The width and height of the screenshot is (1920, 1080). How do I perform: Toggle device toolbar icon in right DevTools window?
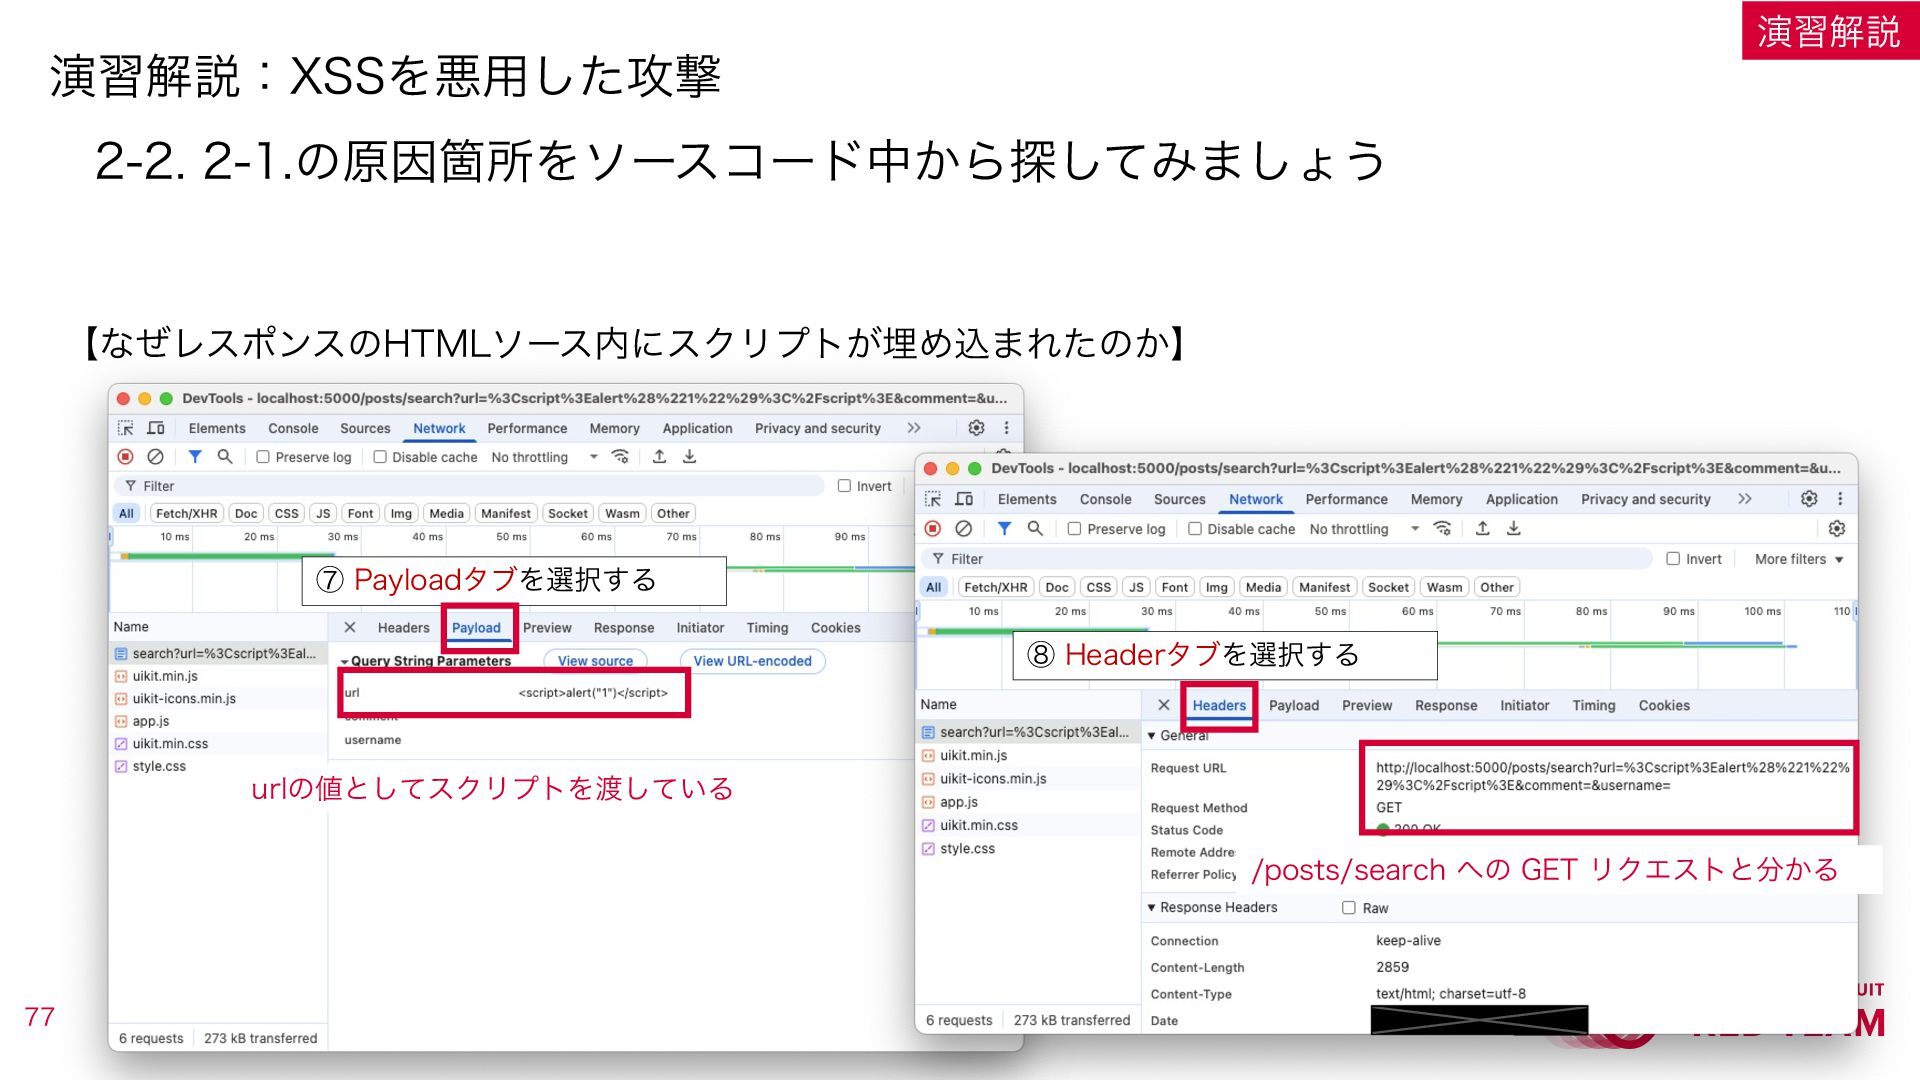pos(964,499)
